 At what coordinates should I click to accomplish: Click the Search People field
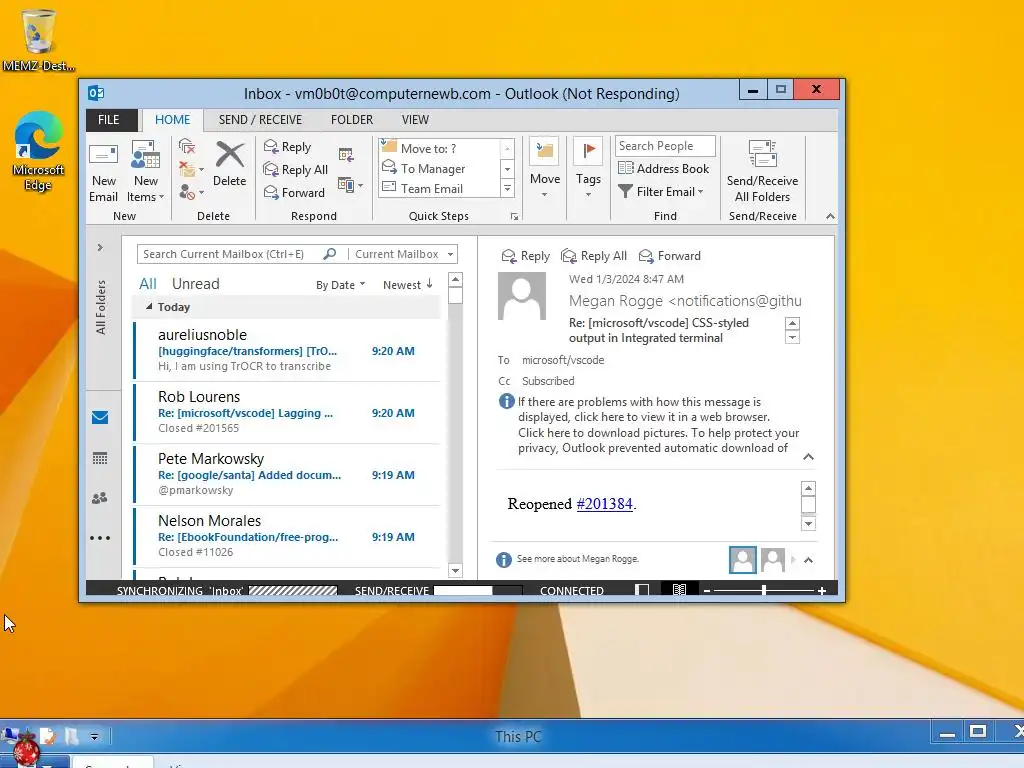tap(665, 146)
